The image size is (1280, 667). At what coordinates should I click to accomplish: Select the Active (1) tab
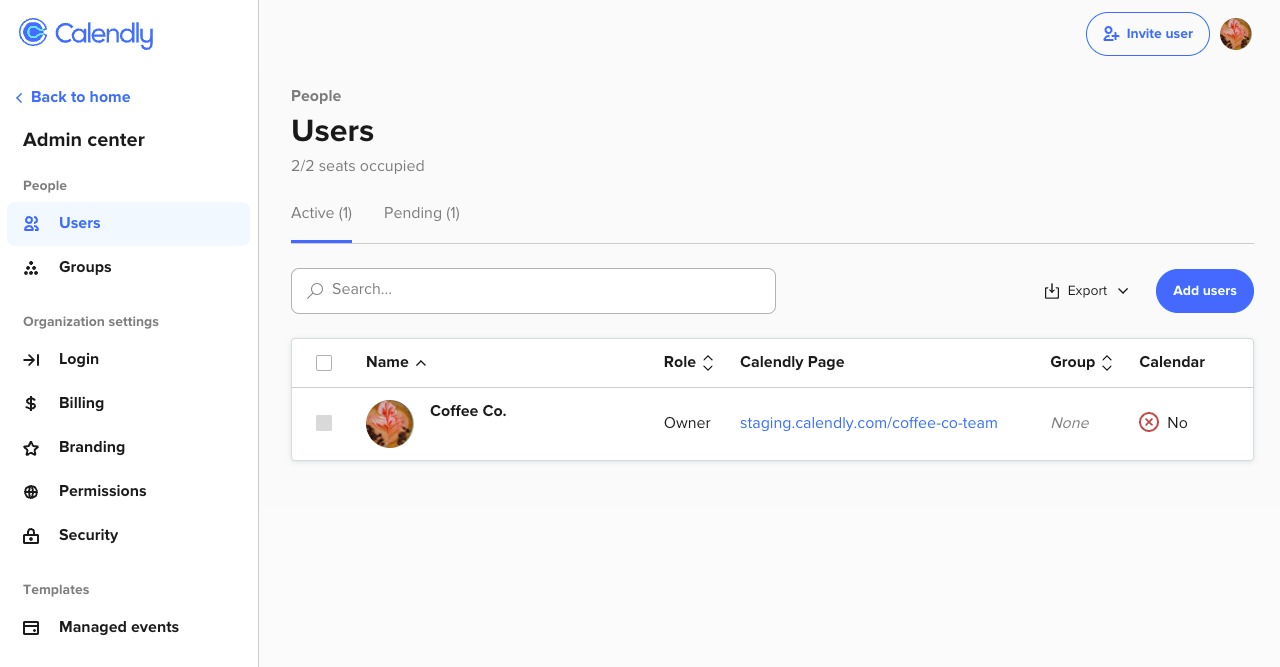pos(321,213)
